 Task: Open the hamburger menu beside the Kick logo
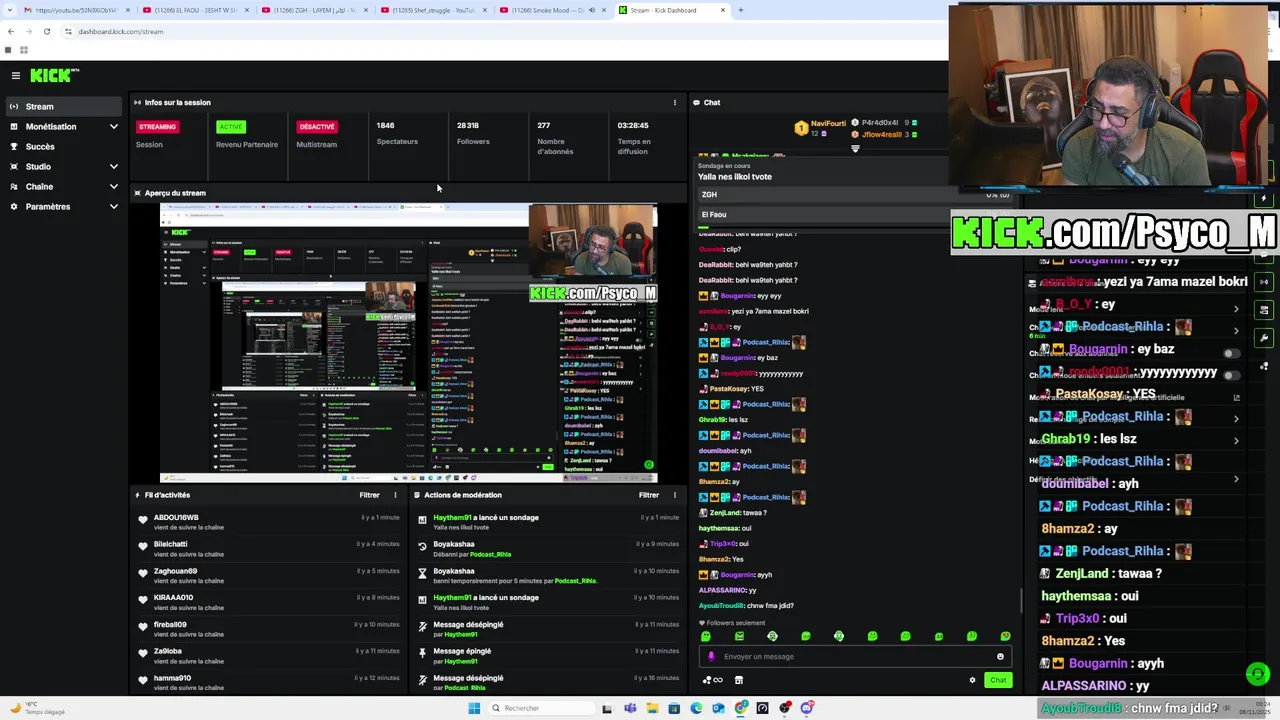pyautogui.click(x=16, y=75)
